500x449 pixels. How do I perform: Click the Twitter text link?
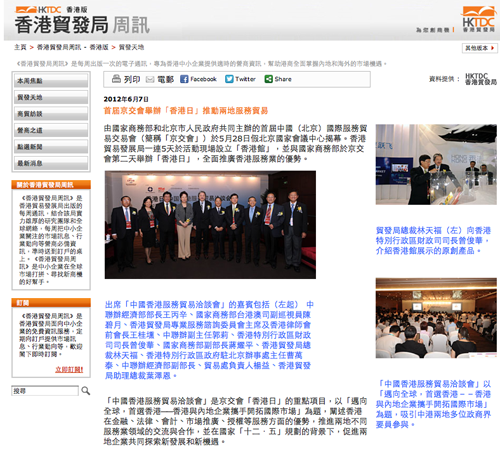click(245, 79)
